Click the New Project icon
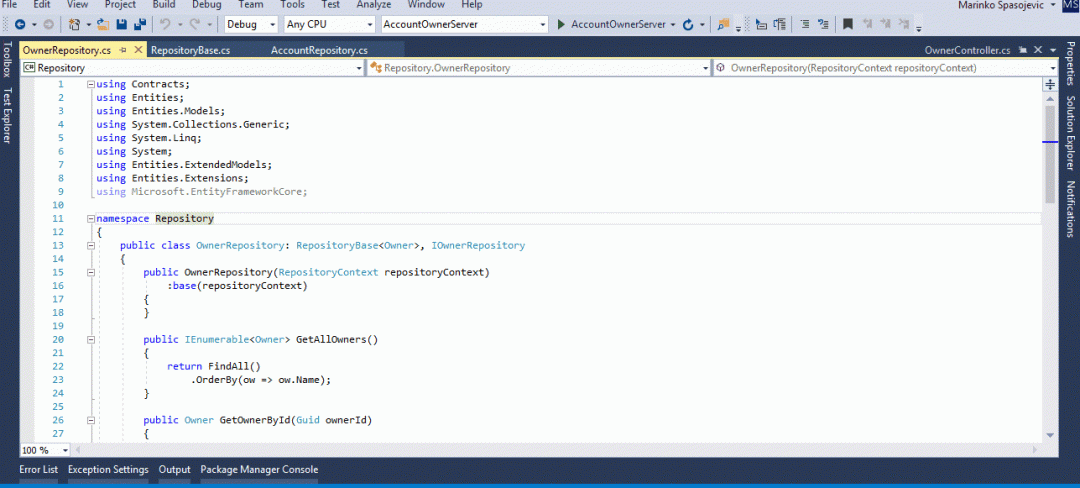This screenshot has width=1080, height=488. [76, 24]
